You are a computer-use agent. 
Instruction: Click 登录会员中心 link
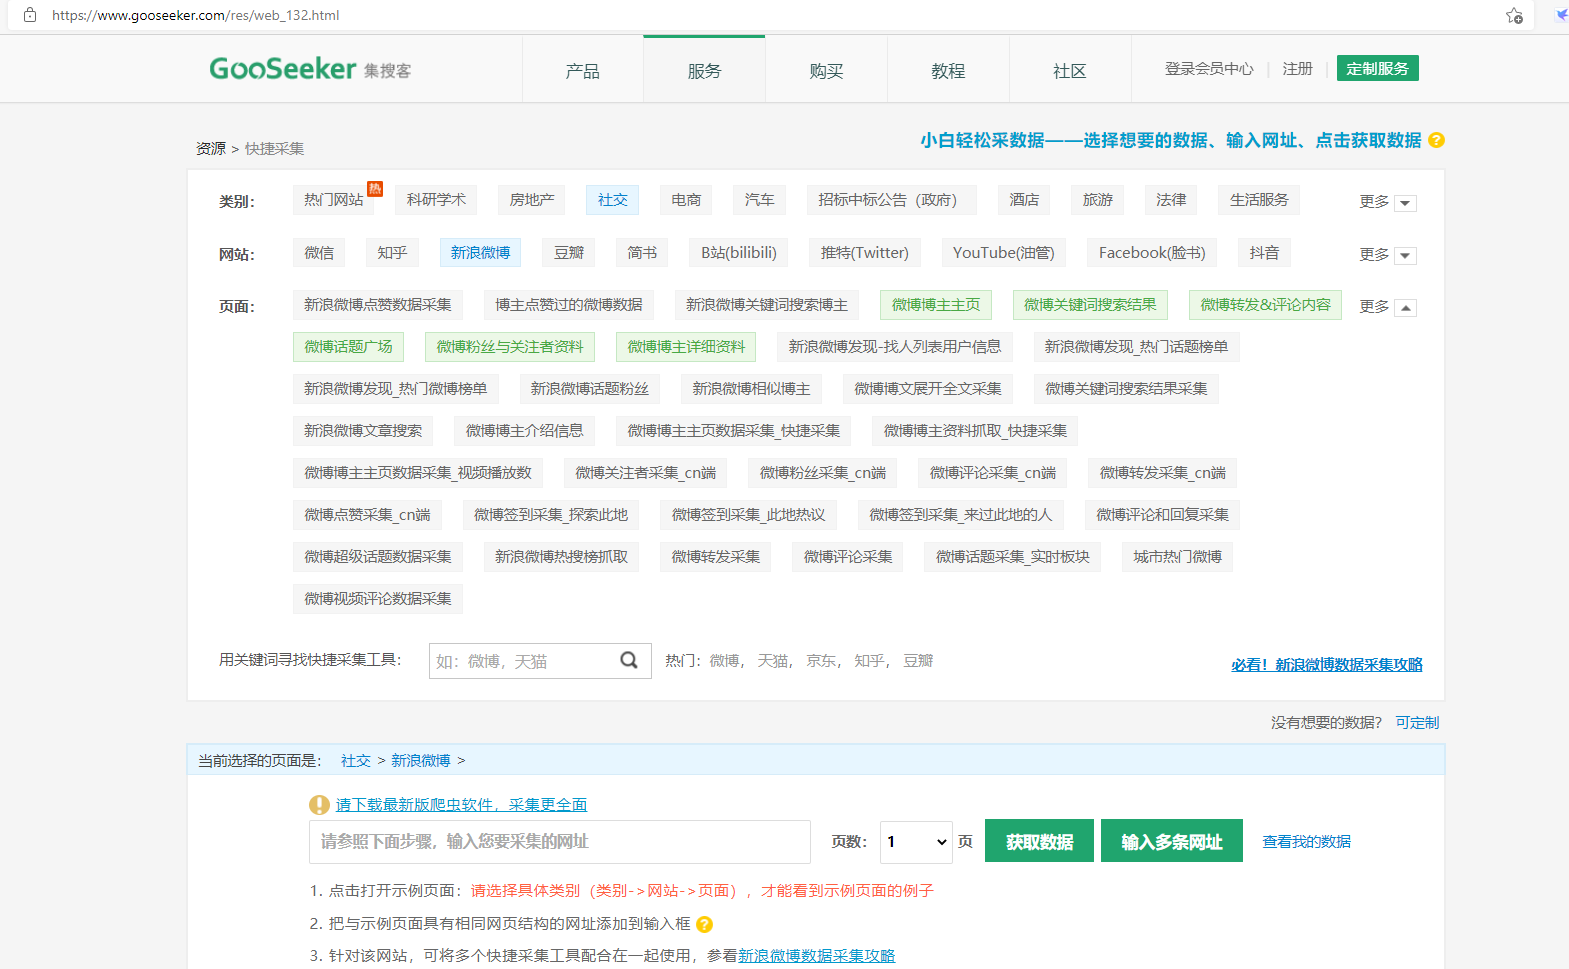1209,68
